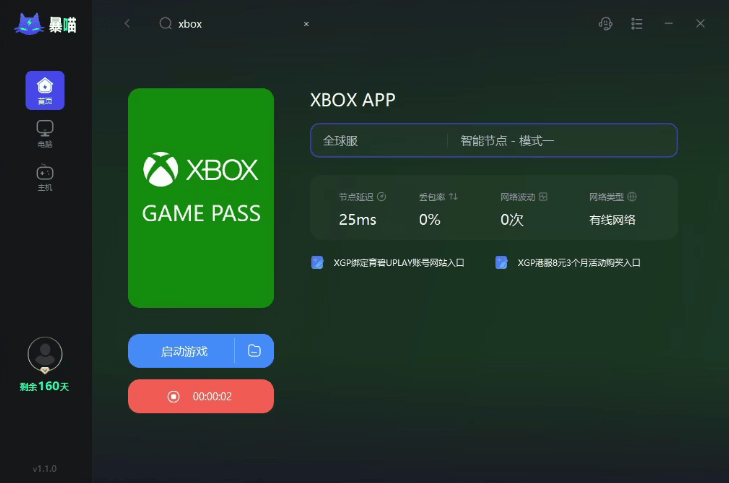The height and width of the screenshot is (483, 729).
Task: Open the 智能节点 - 模式一 node selector
Action: click(562, 141)
